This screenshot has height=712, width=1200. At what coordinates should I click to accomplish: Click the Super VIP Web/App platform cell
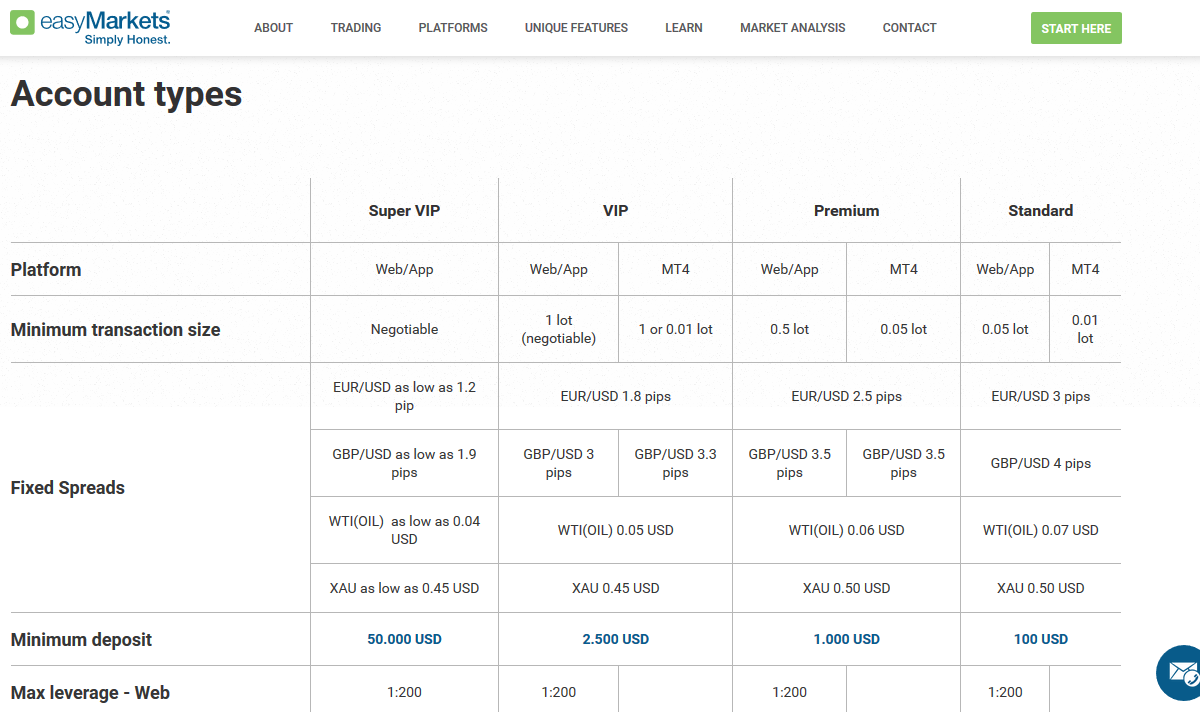coord(404,269)
